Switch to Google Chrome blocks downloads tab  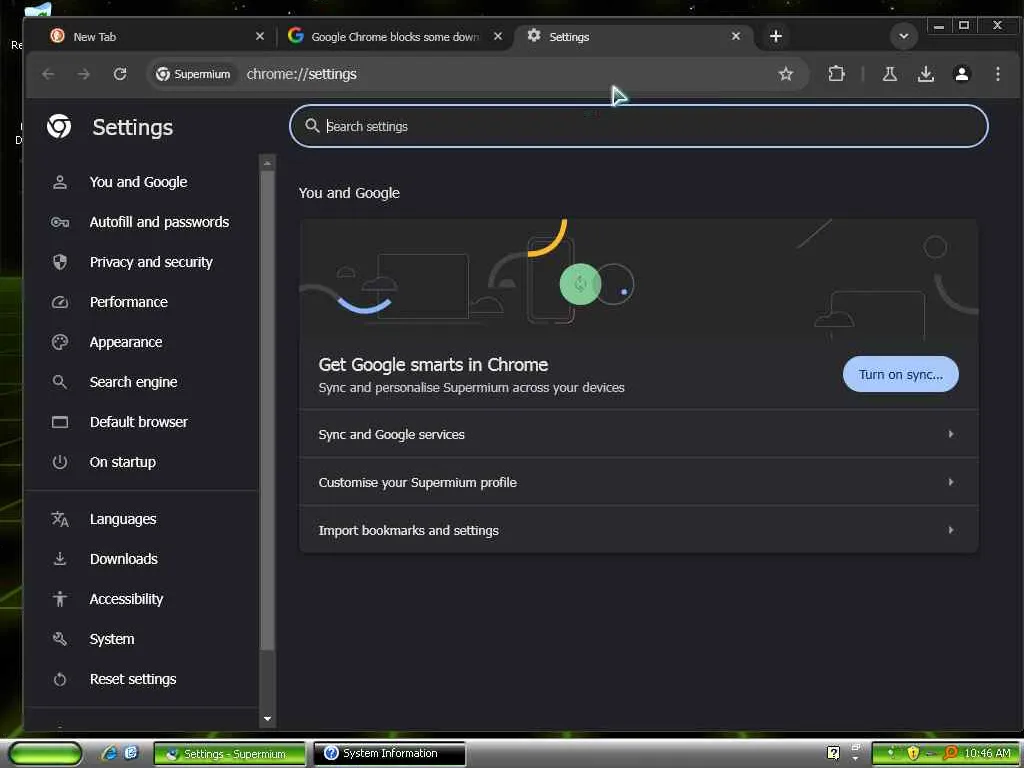395,37
